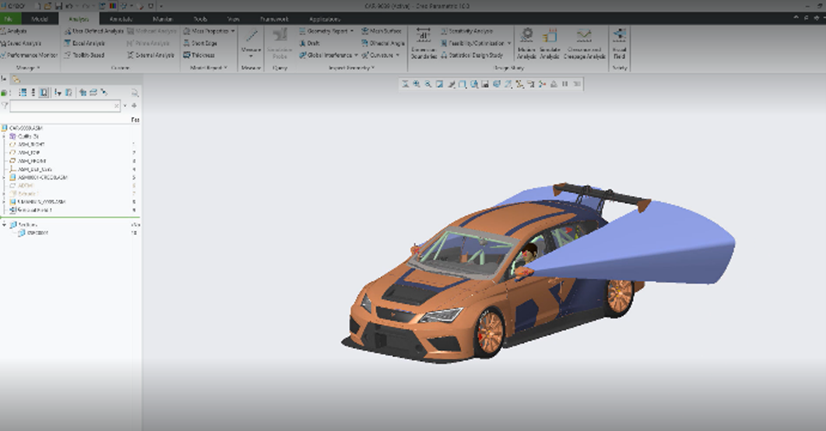This screenshot has height=431, width=826.
Task: Expand the Geometry Report dropdown
Action: click(x=352, y=31)
